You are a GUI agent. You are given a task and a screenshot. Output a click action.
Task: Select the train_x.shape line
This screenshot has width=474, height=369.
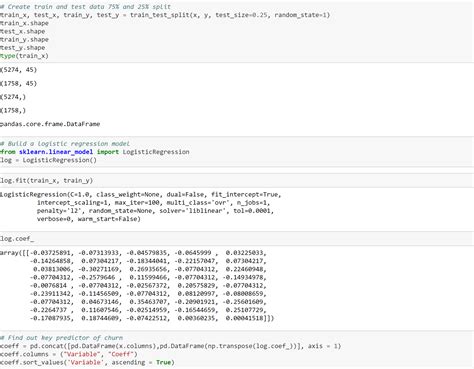pos(24,23)
